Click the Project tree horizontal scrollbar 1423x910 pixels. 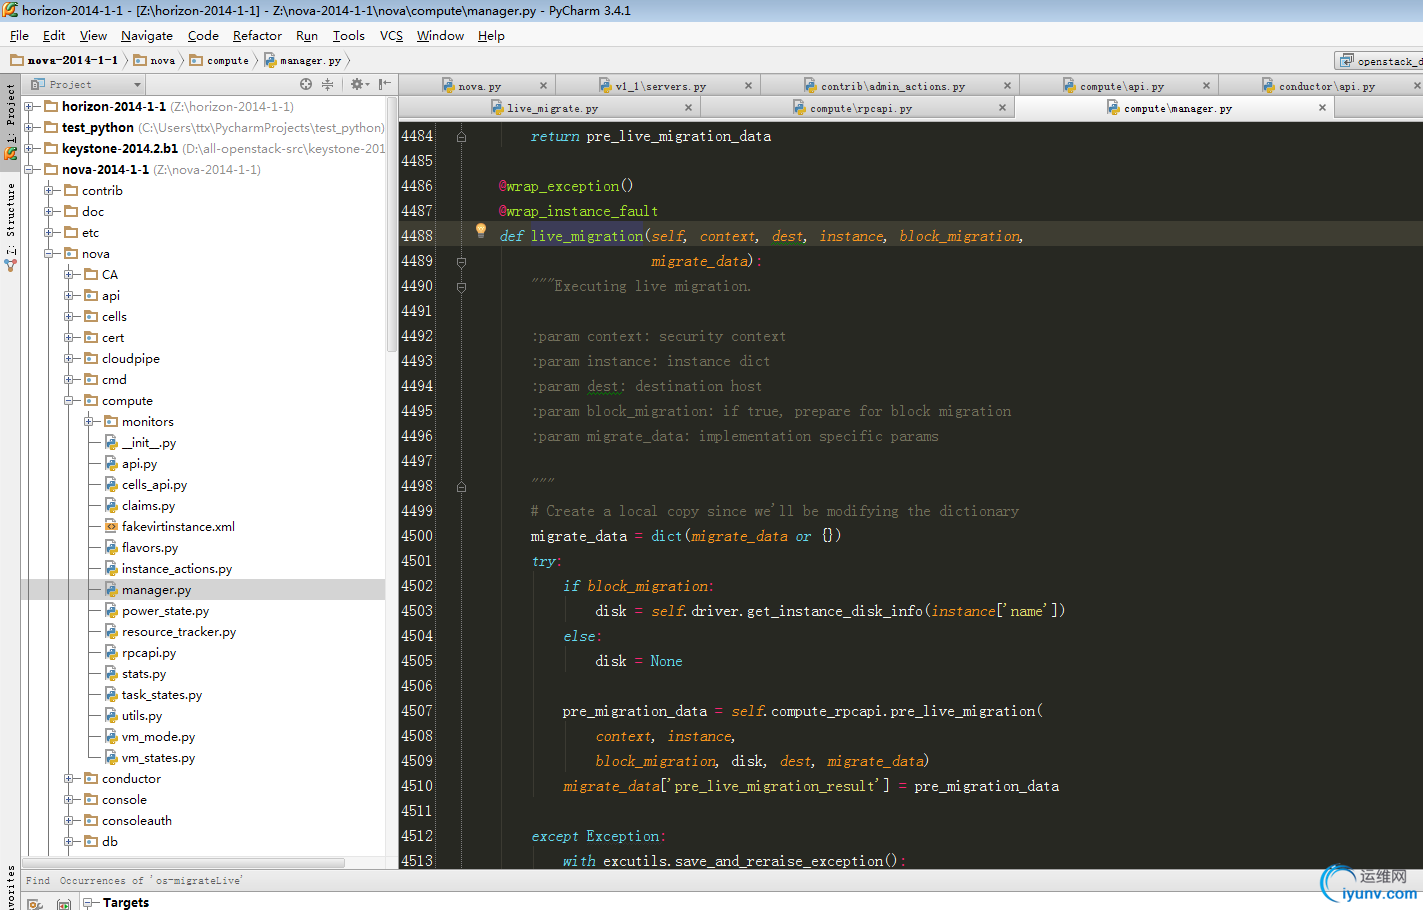pyautogui.click(x=184, y=862)
